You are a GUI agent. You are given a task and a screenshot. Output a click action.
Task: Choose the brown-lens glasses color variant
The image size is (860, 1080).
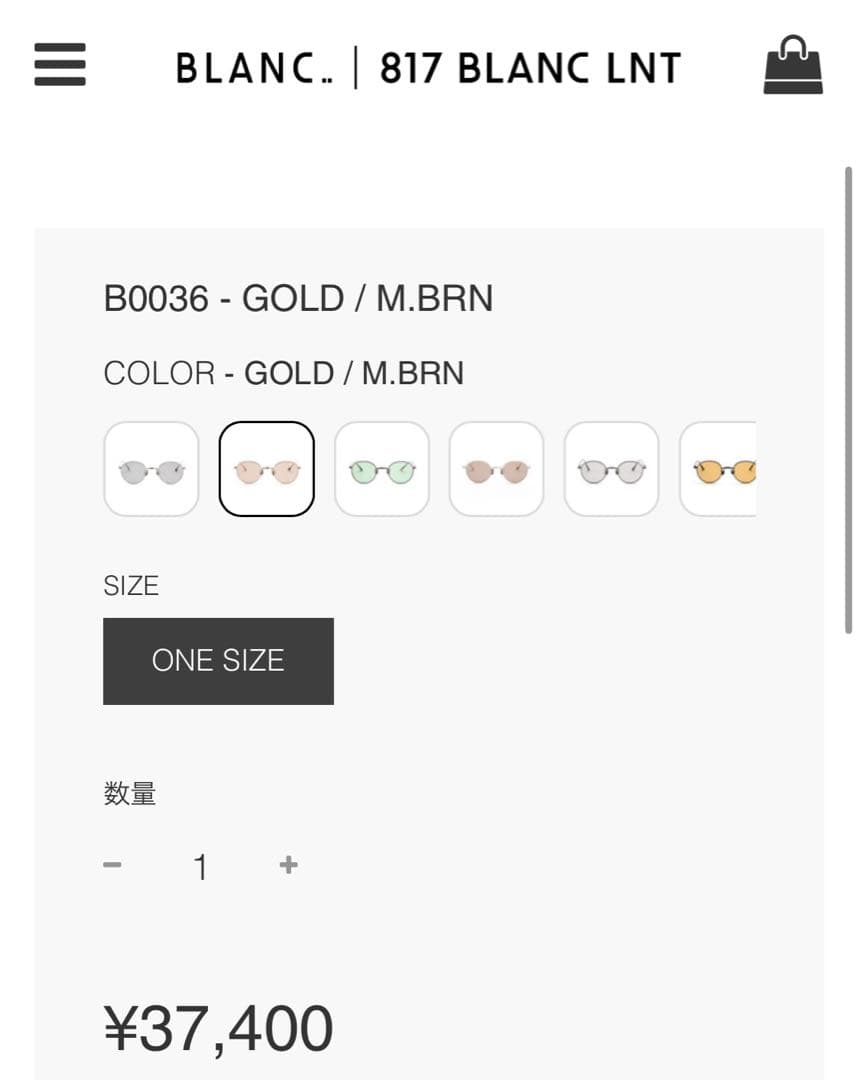496,469
